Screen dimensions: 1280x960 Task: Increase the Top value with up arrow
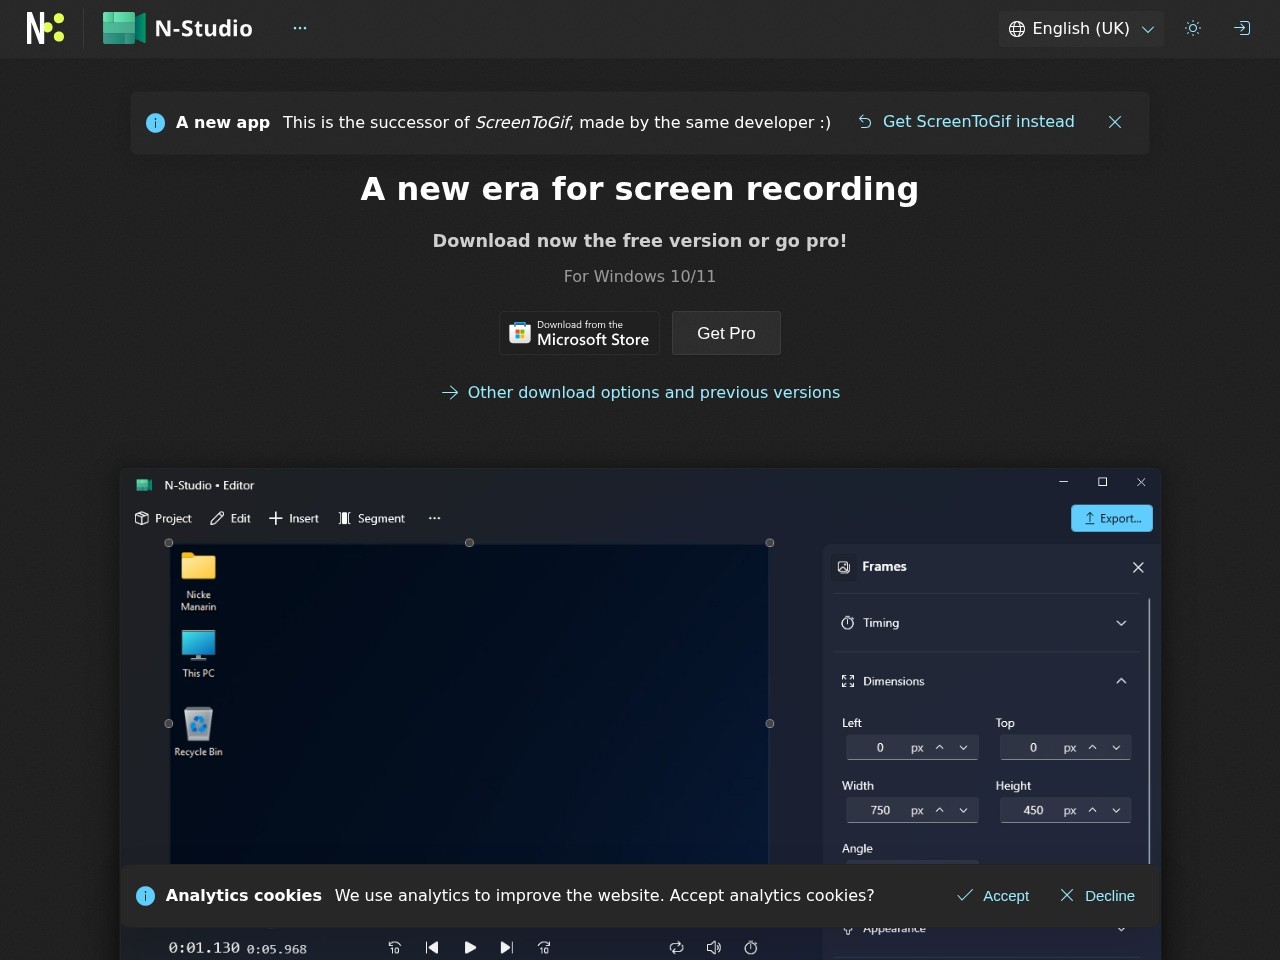click(1092, 748)
